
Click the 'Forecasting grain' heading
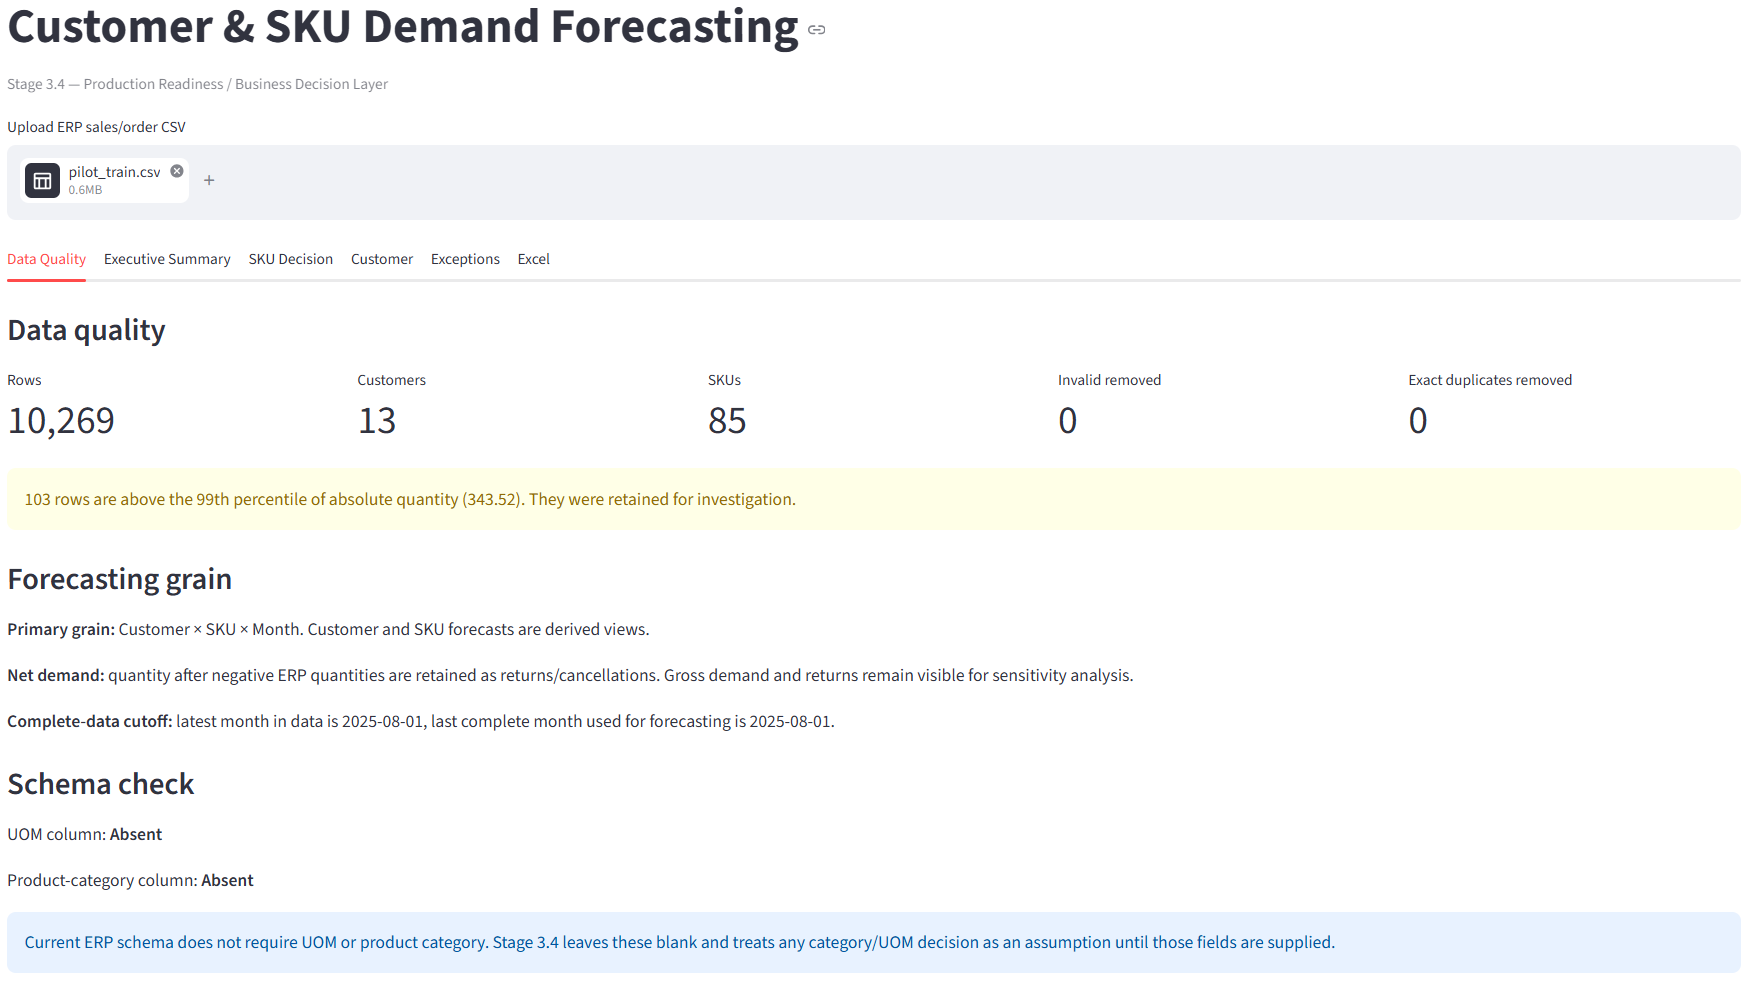(x=120, y=579)
